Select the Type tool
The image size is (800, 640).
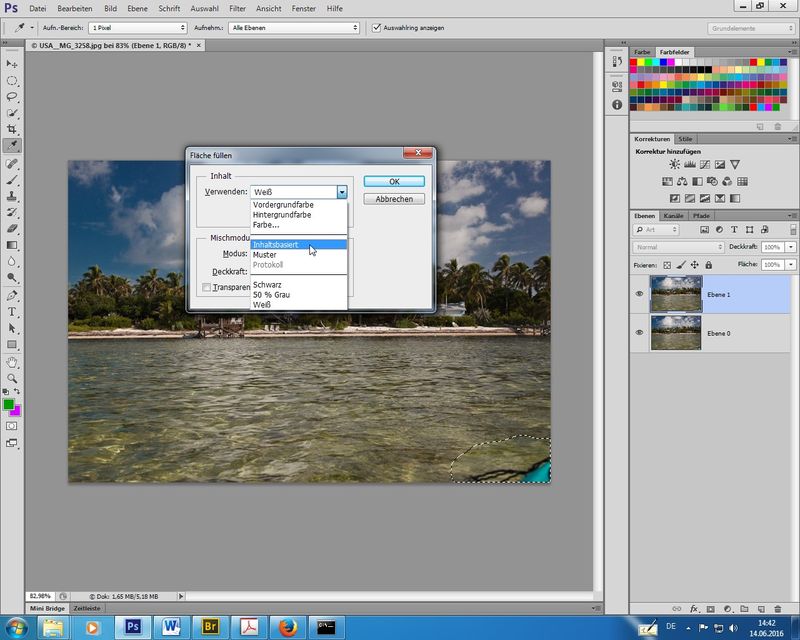pos(12,312)
